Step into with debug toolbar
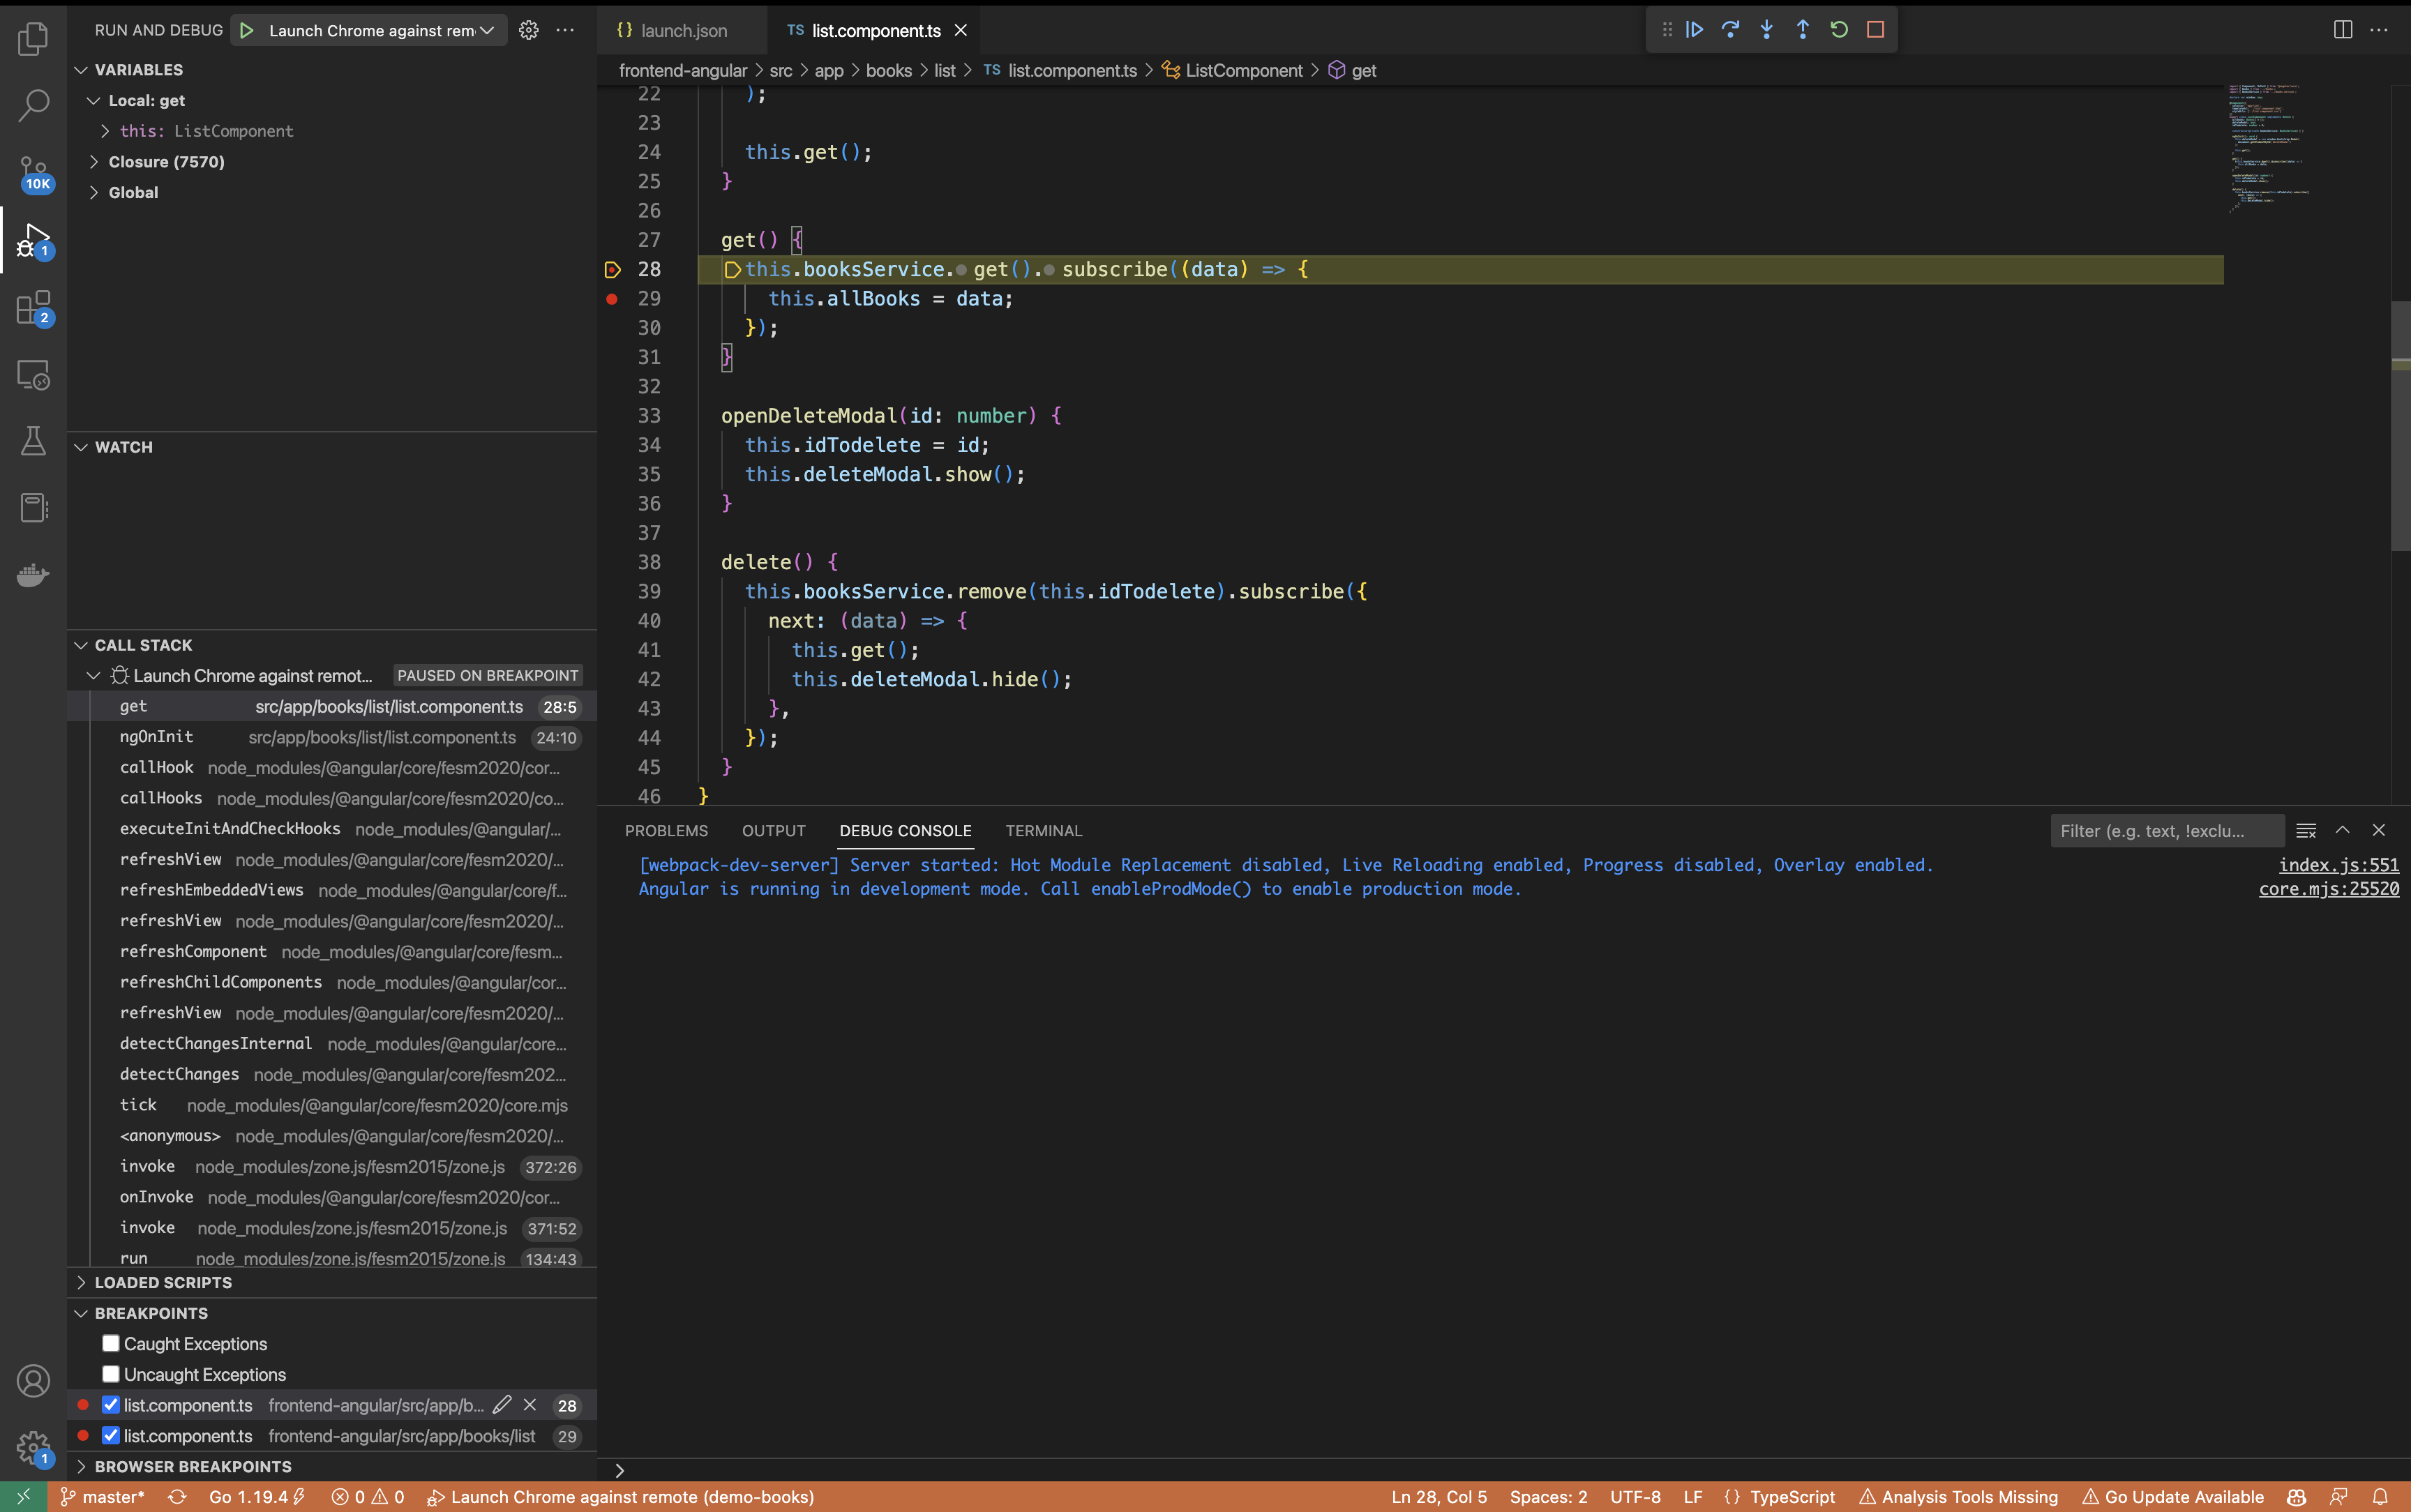Viewport: 2411px width, 1512px height. click(x=1766, y=30)
